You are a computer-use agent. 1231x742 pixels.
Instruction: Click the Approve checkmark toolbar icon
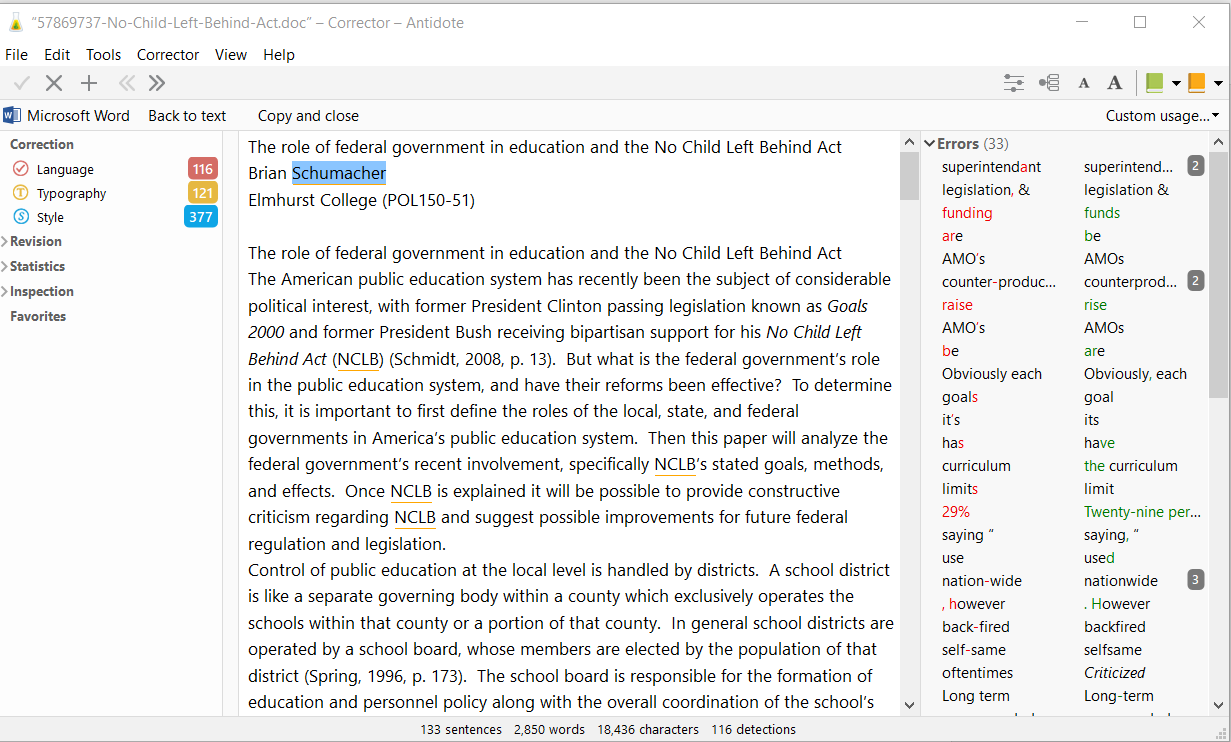(22, 83)
